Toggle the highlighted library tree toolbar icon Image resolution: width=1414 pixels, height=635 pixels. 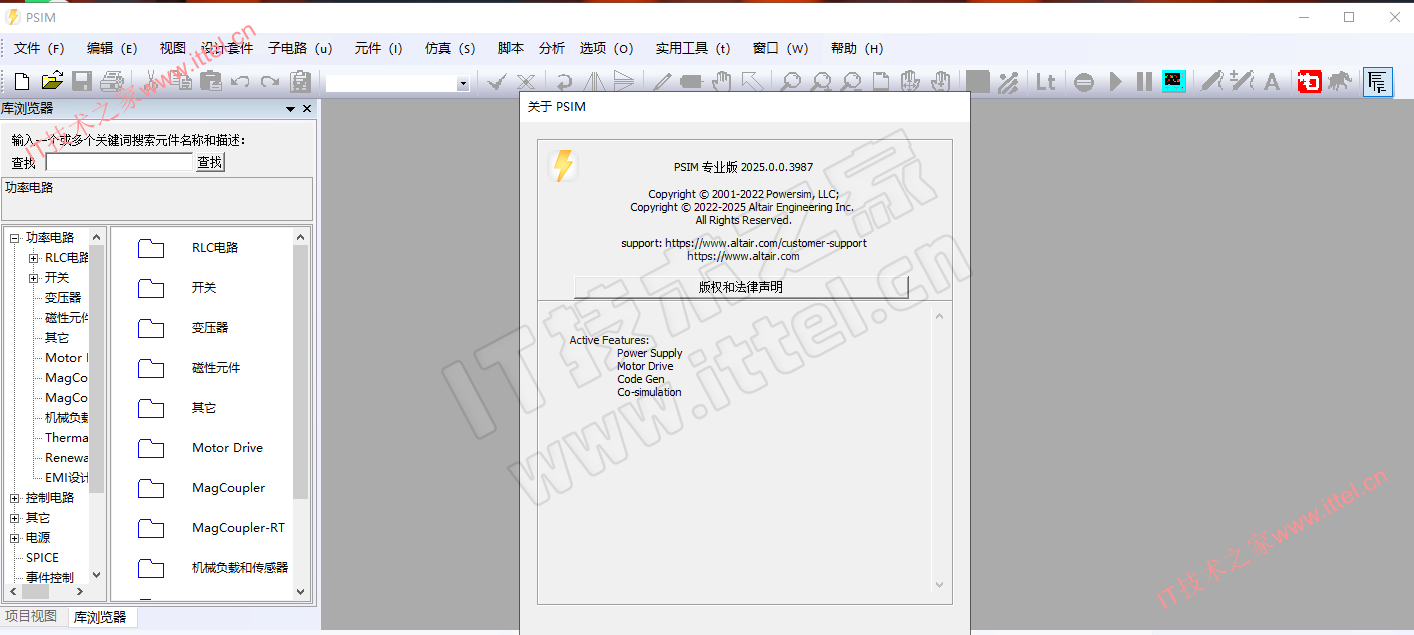[1378, 82]
